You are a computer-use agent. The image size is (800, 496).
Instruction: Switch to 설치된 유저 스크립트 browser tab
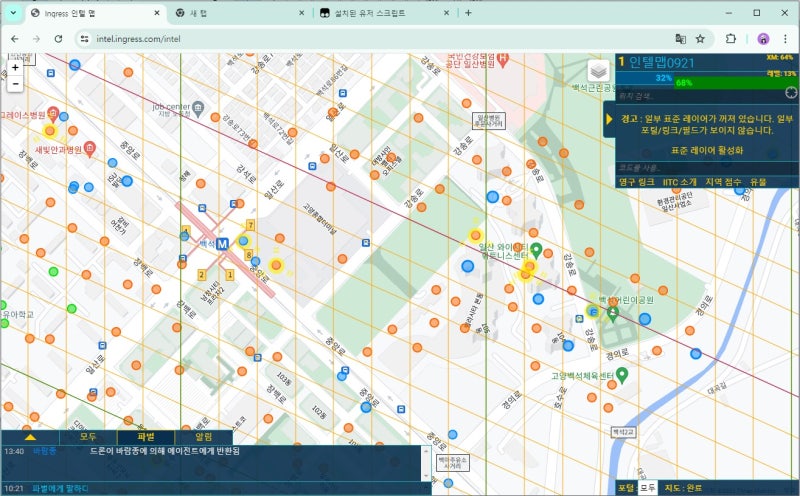pyautogui.click(x=385, y=13)
